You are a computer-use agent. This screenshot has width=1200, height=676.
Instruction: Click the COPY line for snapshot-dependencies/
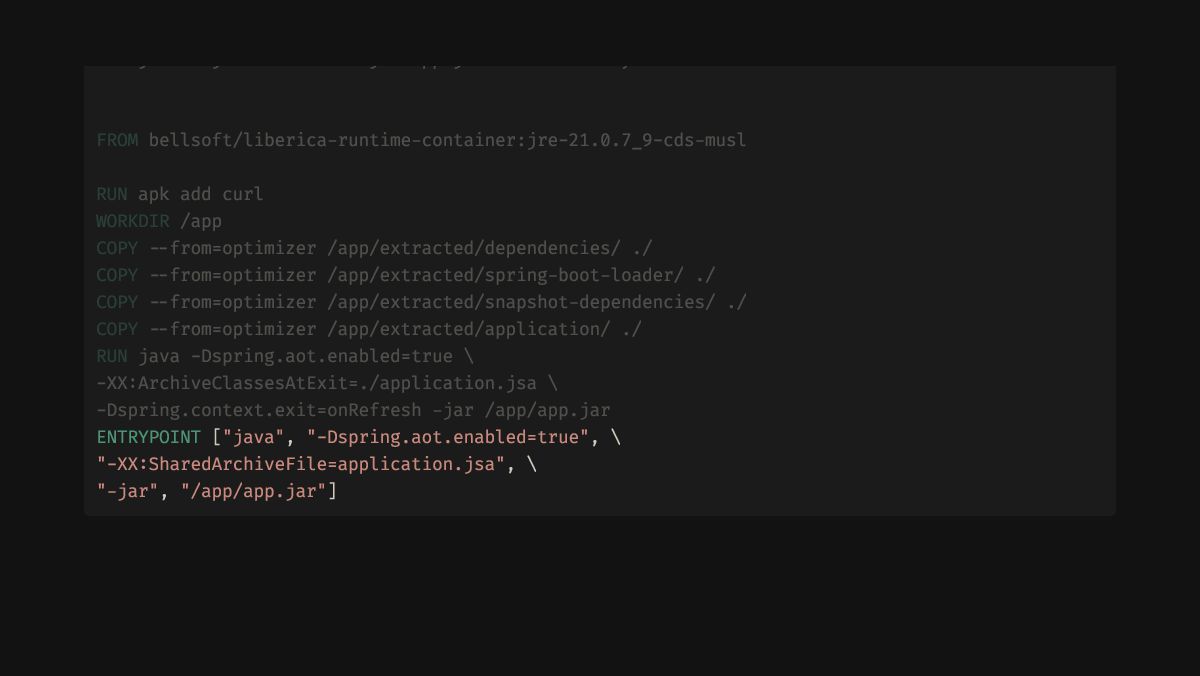421,302
